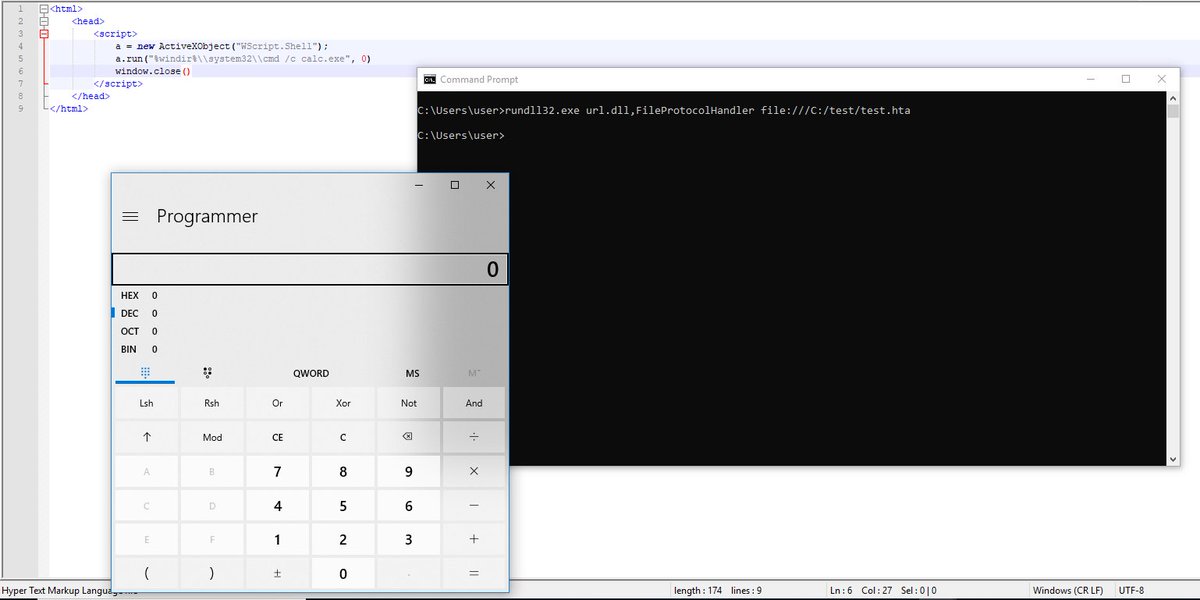This screenshot has height=600, width=1200.
Task: Click the Mod key in calculator
Action: coord(212,437)
